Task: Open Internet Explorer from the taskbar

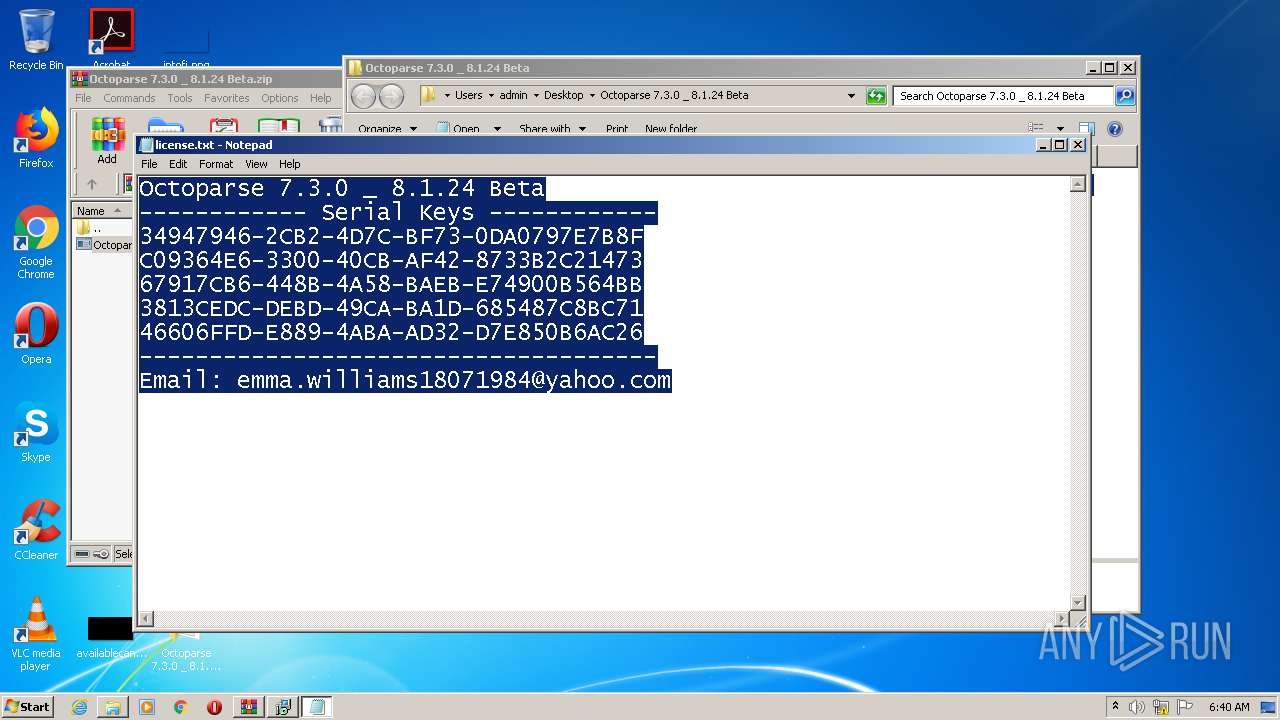Action: click(x=79, y=707)
